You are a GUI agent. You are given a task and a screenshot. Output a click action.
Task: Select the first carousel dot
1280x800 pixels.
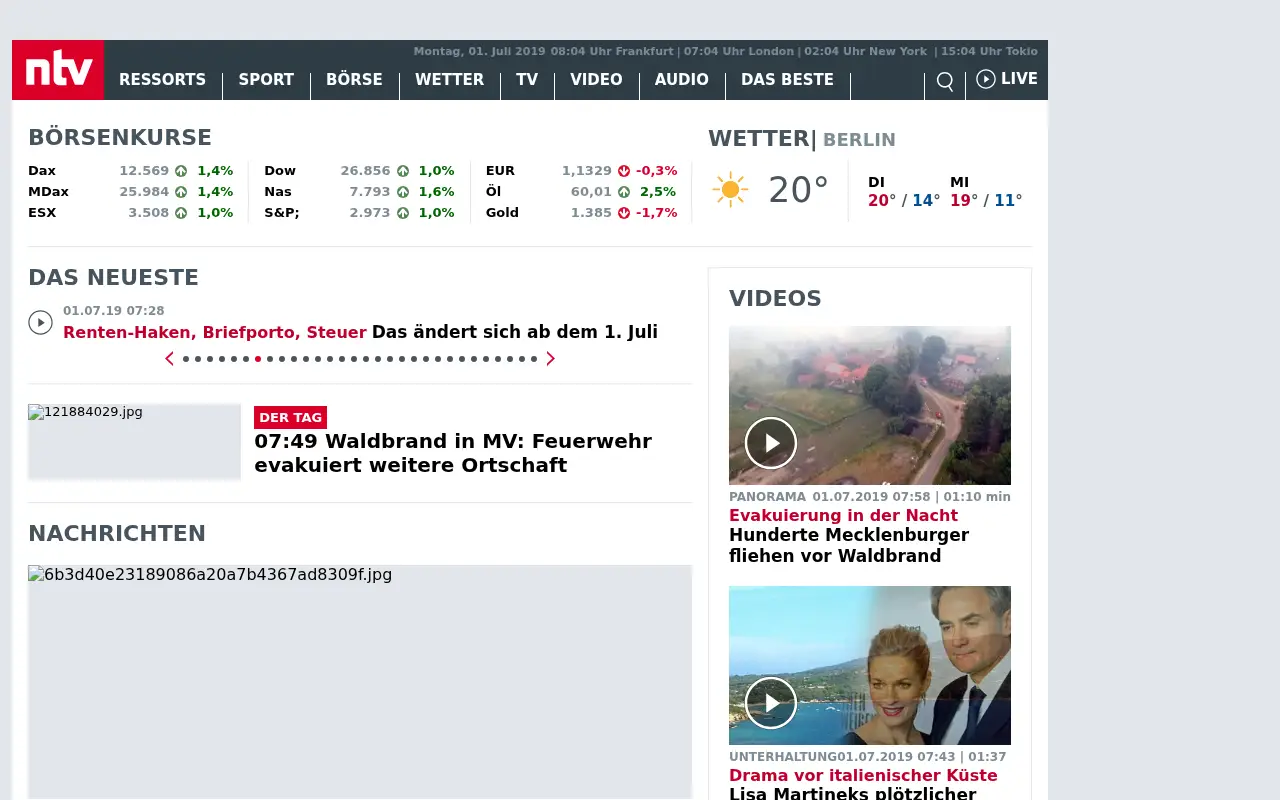pyautogui.click(x=186, y=358)
